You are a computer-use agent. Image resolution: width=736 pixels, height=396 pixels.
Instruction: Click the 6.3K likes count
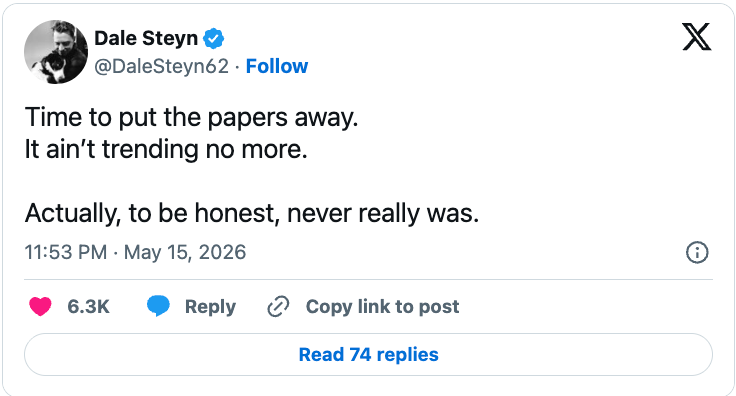[x=88, y=307]
